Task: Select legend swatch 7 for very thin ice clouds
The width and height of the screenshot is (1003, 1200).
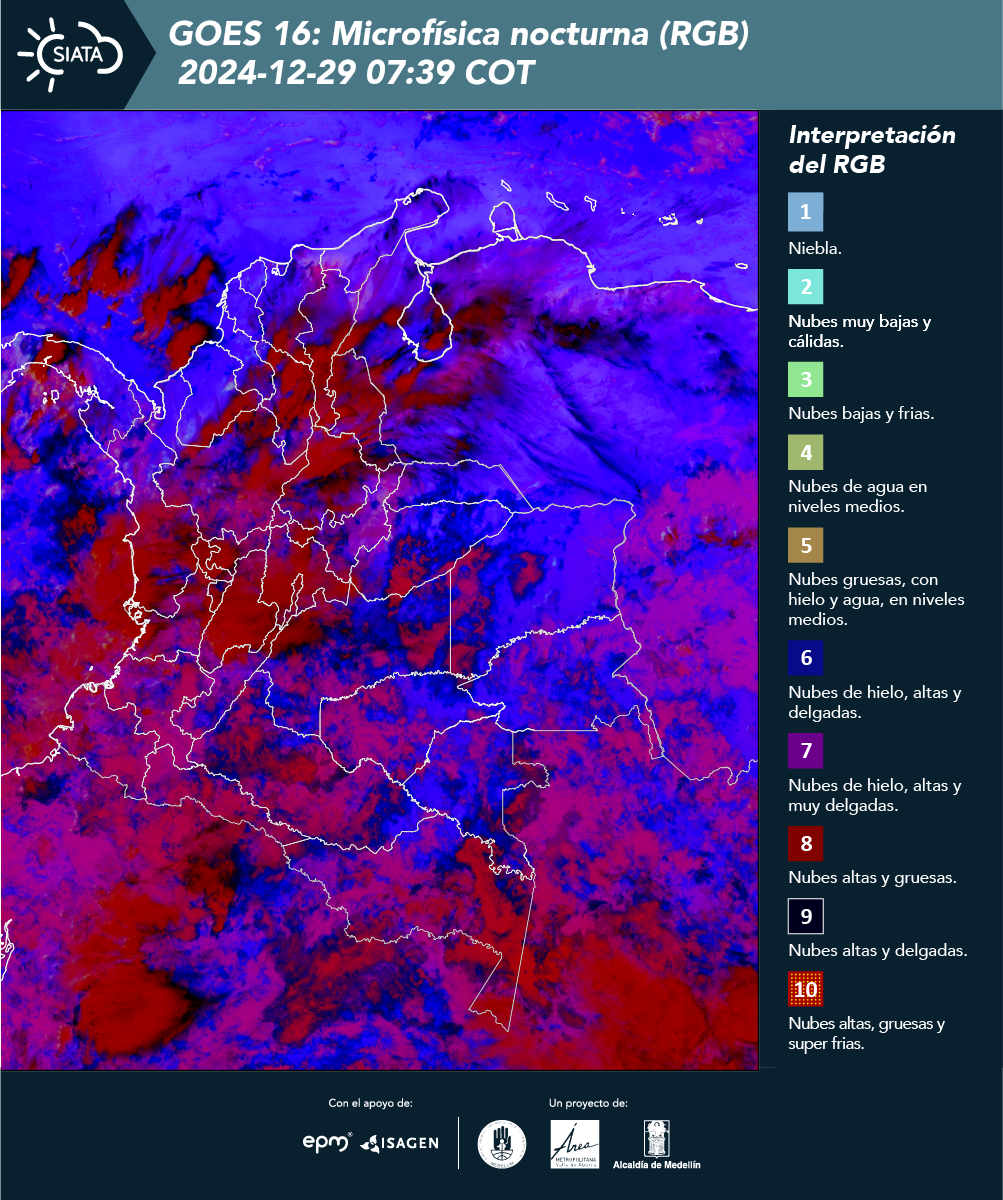Action: 805,750
